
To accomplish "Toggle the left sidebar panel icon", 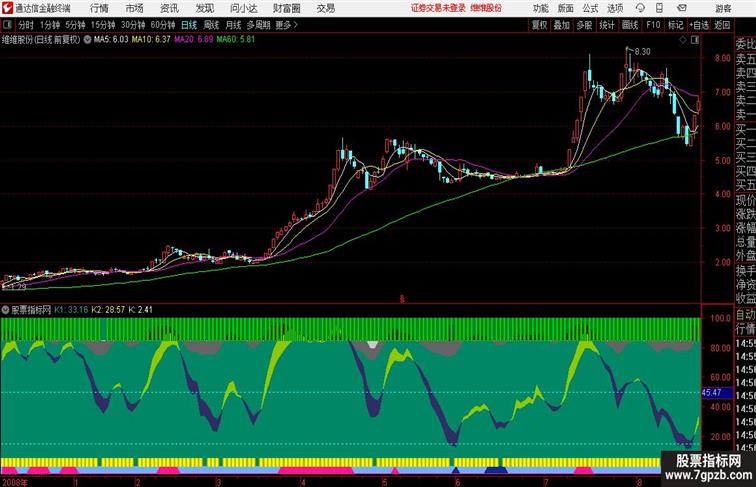I will point(7,25).
